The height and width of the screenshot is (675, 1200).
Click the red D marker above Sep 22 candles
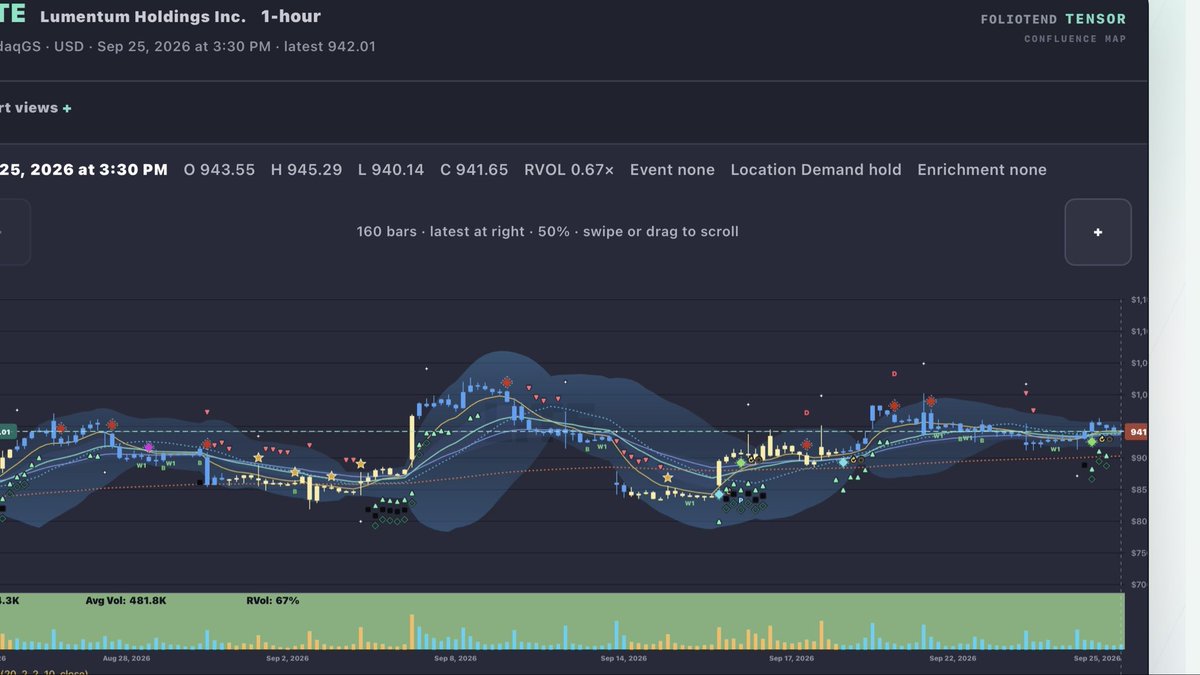[894, 374]
